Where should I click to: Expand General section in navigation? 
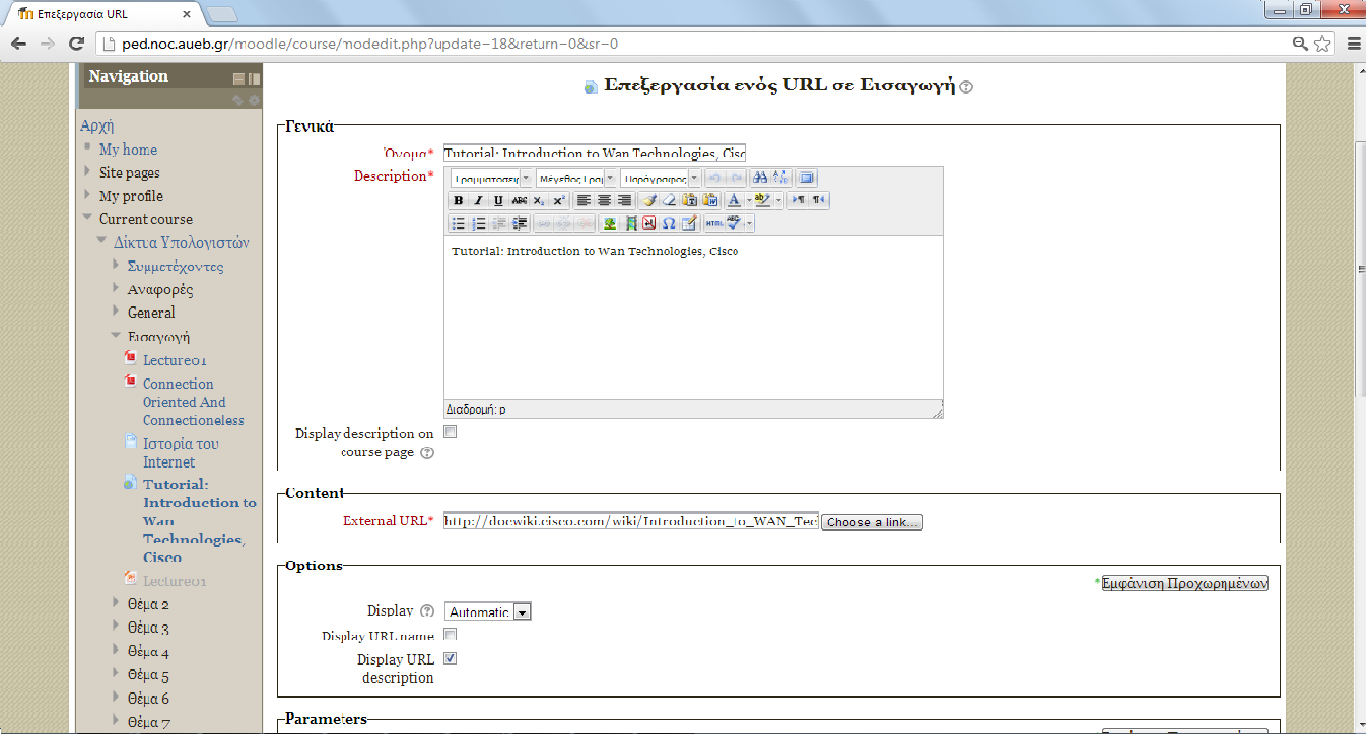[116, 311]
